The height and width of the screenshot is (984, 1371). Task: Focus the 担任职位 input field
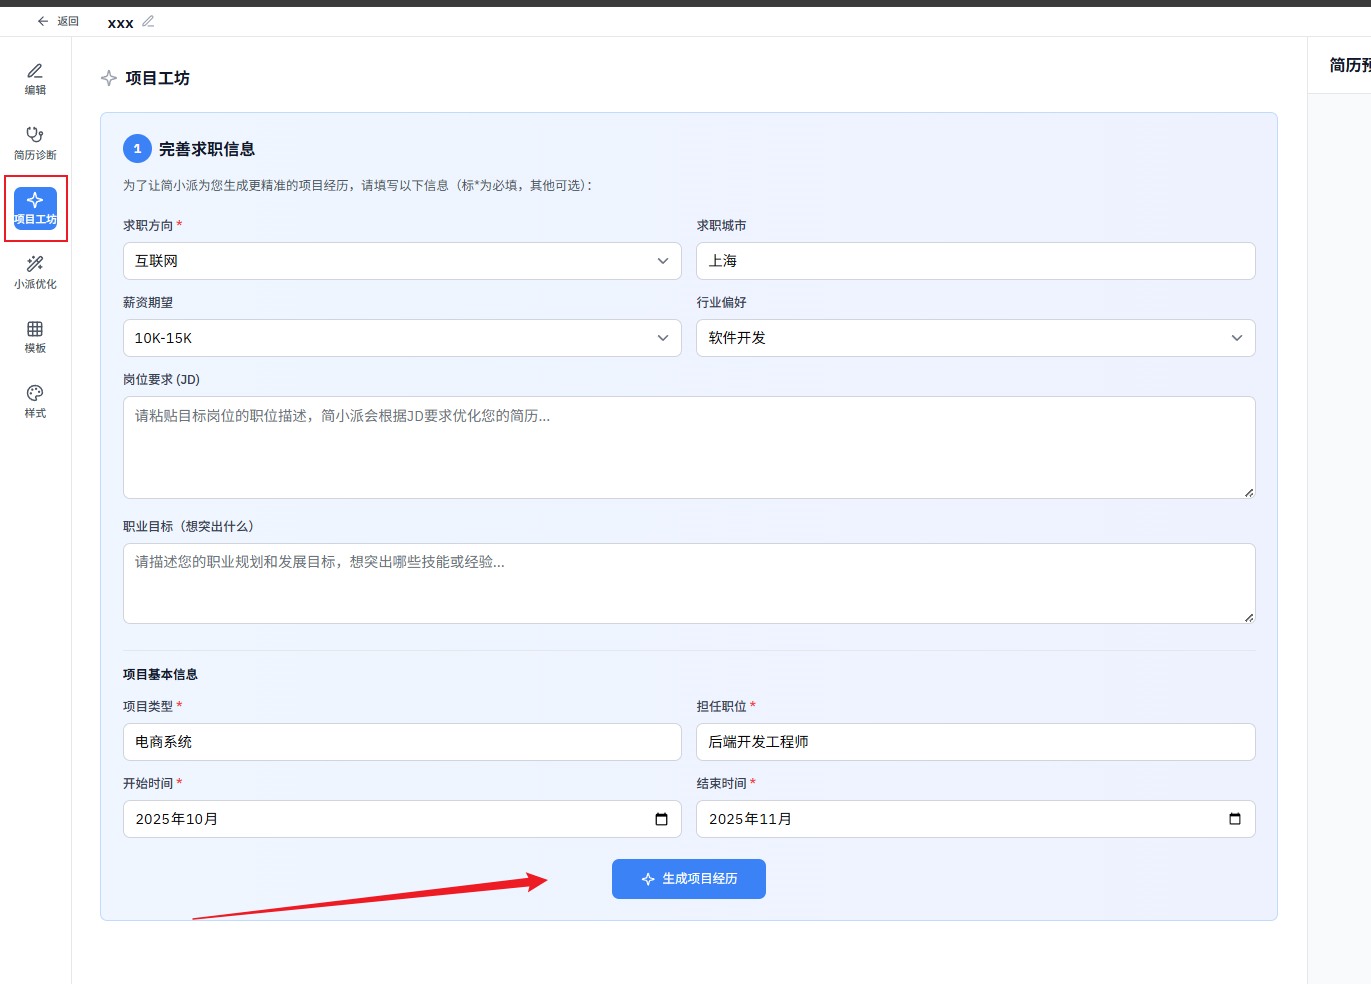(975, 742)
